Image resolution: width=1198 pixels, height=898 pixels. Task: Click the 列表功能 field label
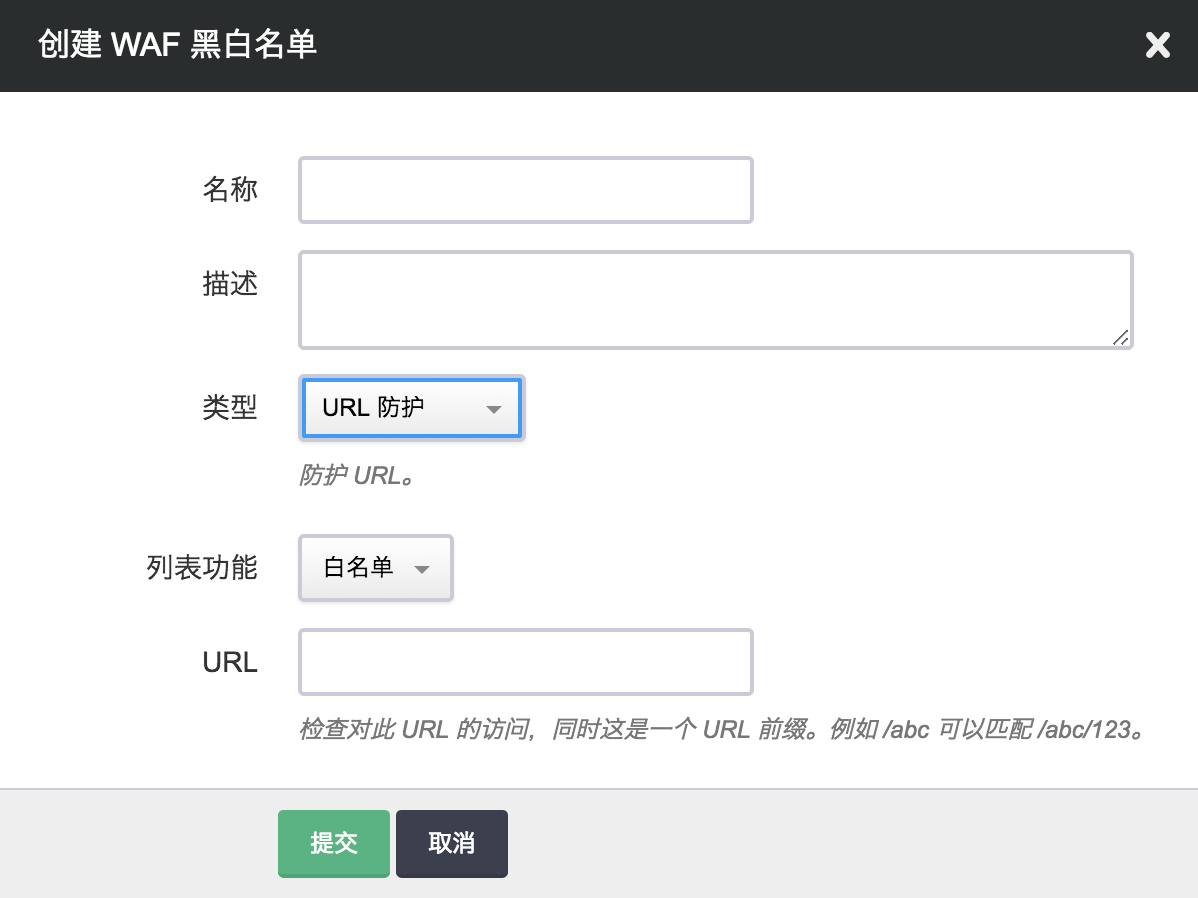202,568
